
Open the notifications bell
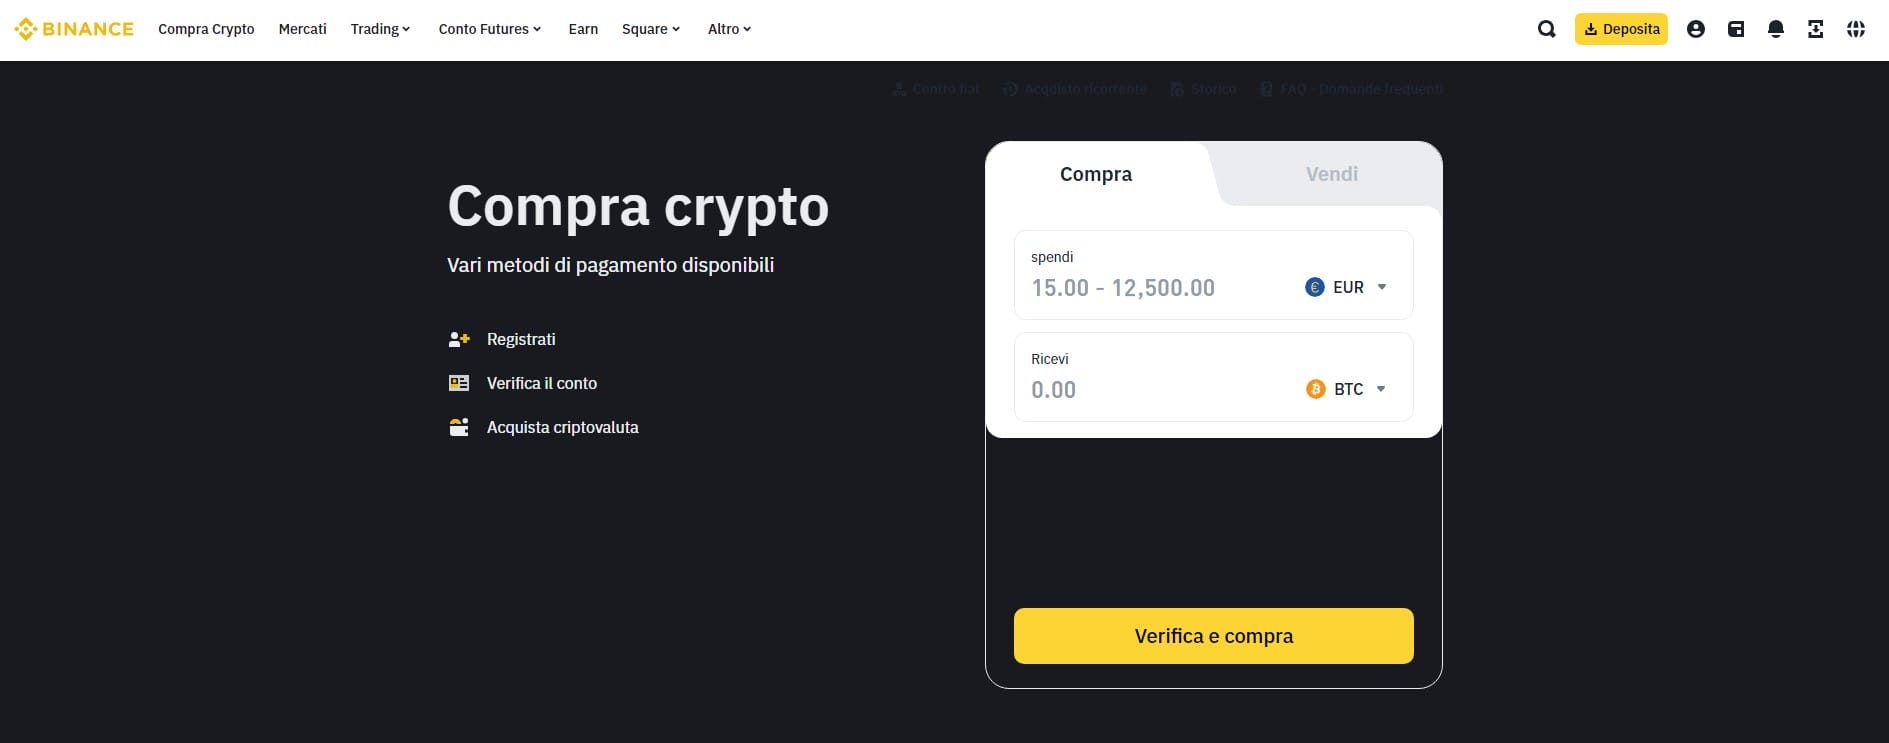click(x=1775, y=29)
